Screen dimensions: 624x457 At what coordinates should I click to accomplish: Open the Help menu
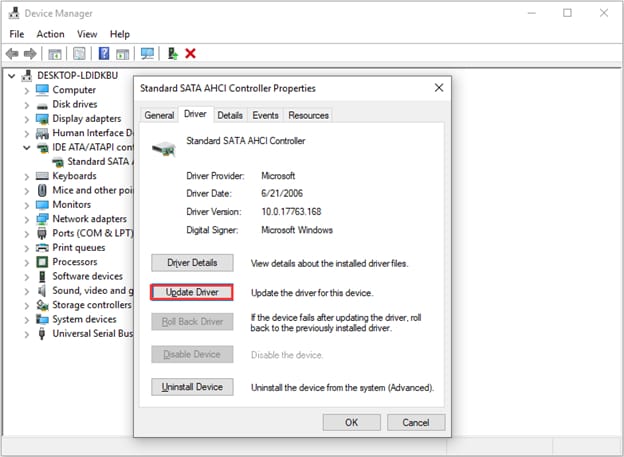coord(120,34)
